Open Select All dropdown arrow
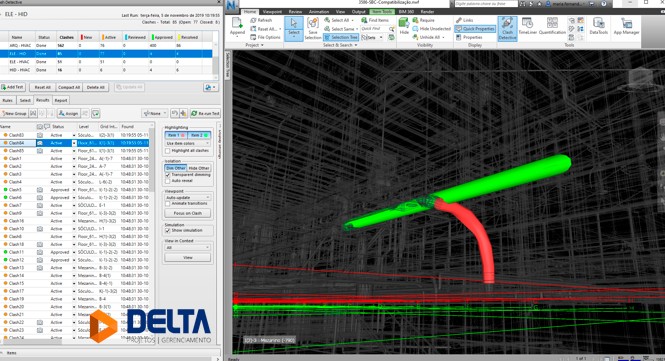Viewport: 665px width, 361px height. (x=353, y=20)
